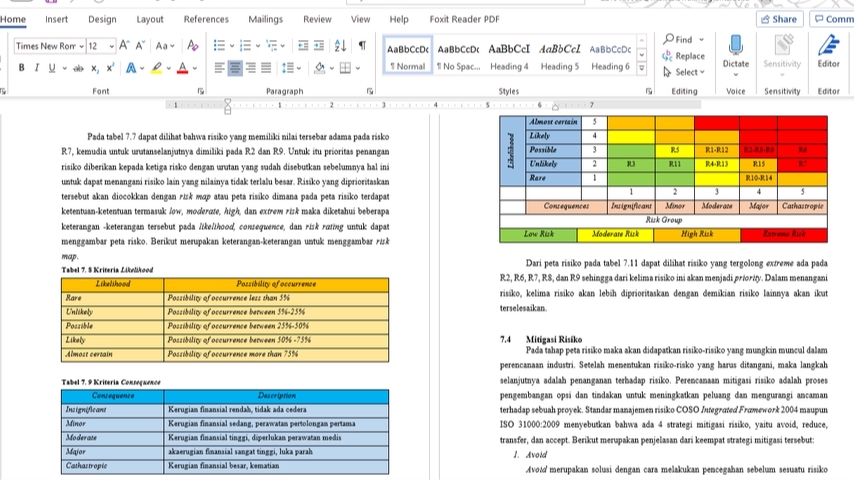The width and height of the screenshot is (854, 480).
Task: Open Paragraph dialog launcher
Action: 370,91
